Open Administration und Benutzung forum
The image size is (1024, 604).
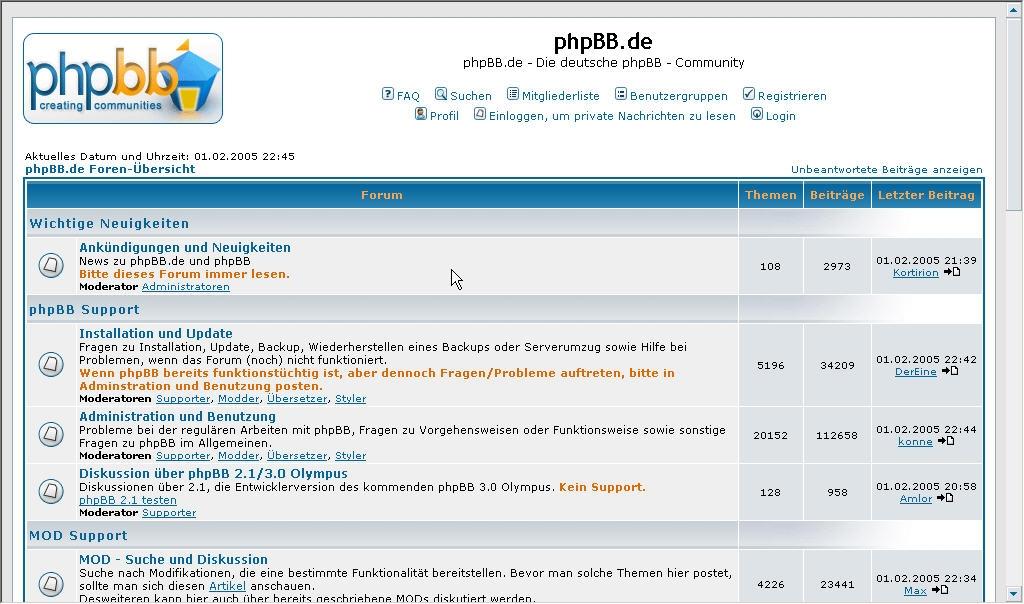tap(177, 416)
